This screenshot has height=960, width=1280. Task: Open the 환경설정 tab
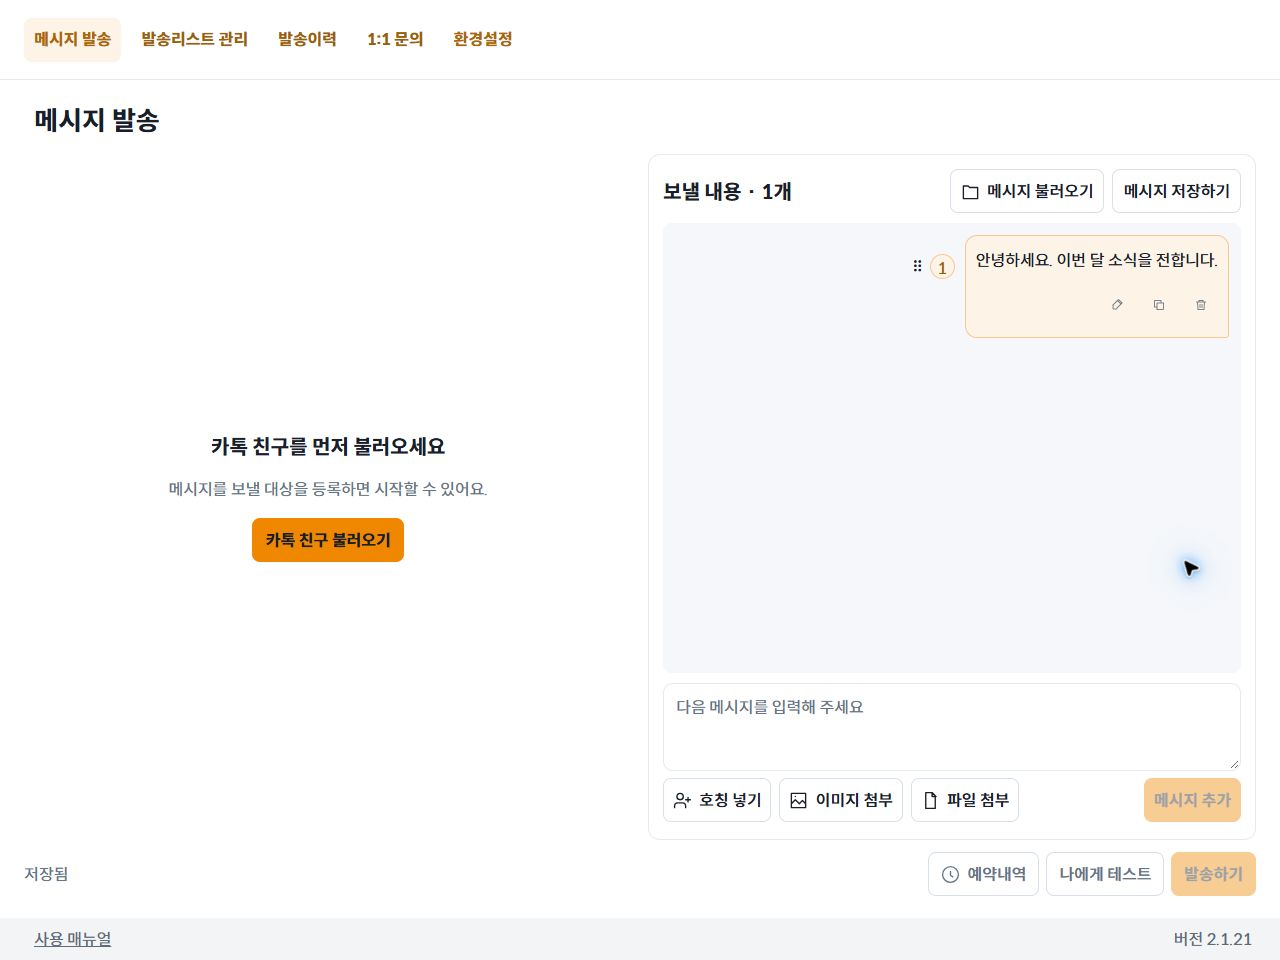pyautogui.click(x=483, y=40)
